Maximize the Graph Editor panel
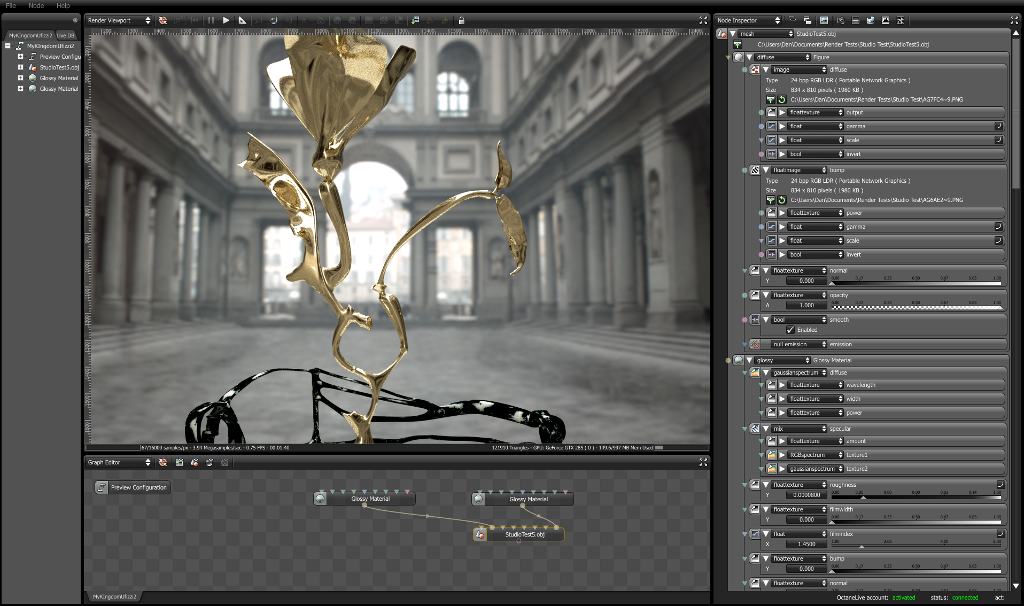This screenshot has height=606, width=1024. pos(703,462)
